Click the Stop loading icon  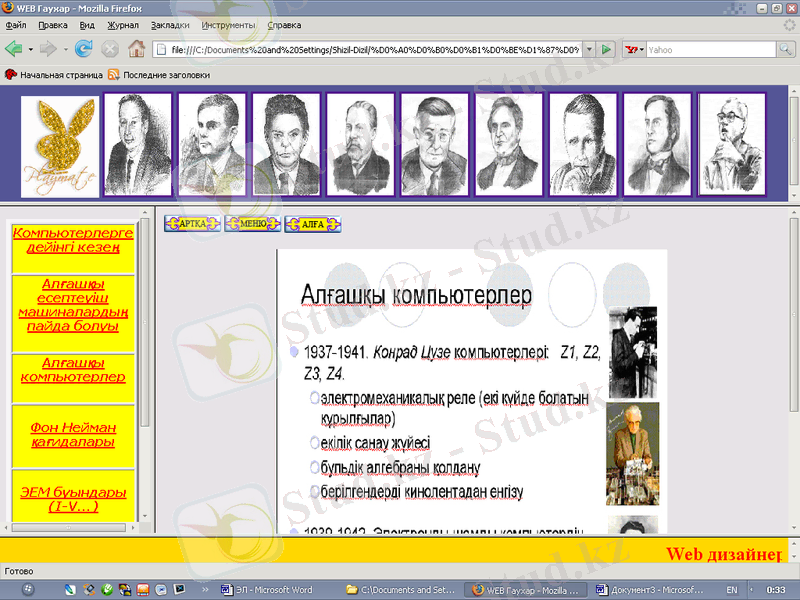[110, 48]
